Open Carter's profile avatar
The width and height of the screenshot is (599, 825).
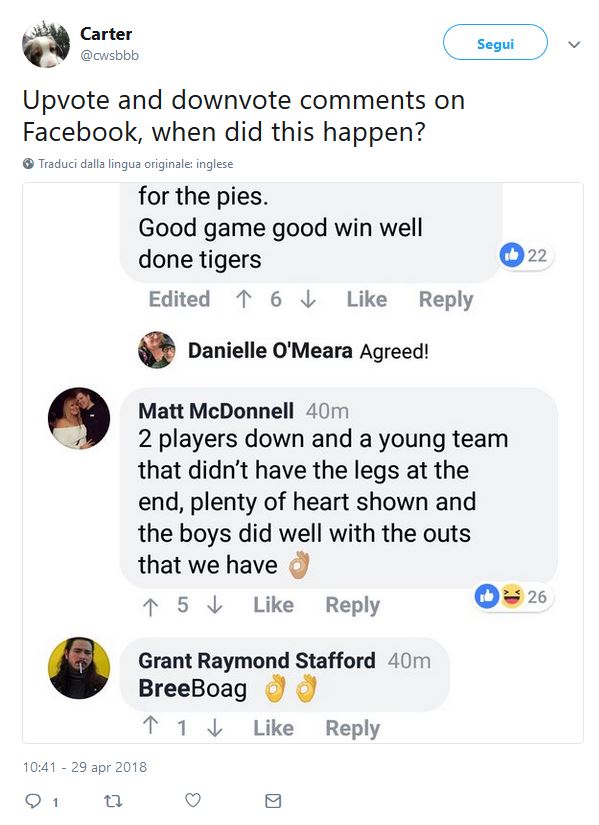pos(46,45)
